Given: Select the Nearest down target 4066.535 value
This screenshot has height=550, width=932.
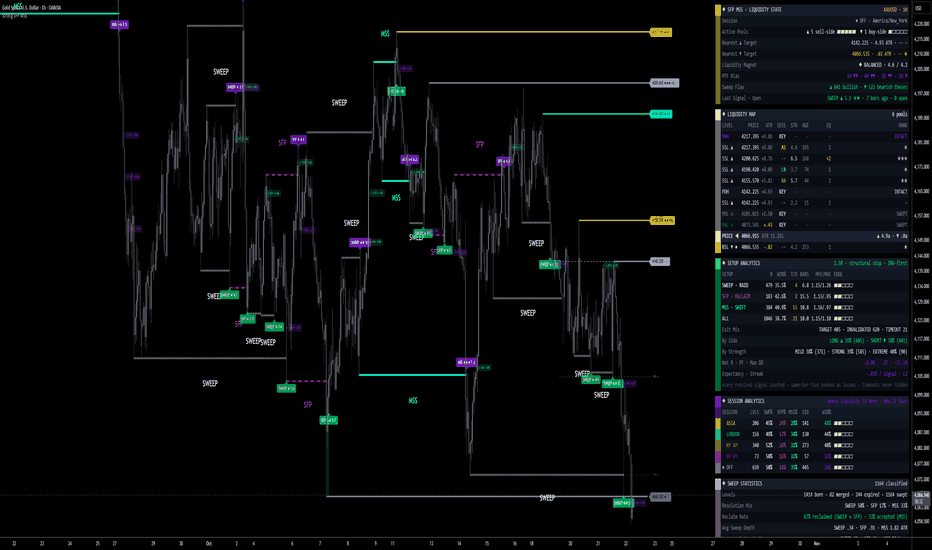Looking at the screenshot, I should pos(879,54).
